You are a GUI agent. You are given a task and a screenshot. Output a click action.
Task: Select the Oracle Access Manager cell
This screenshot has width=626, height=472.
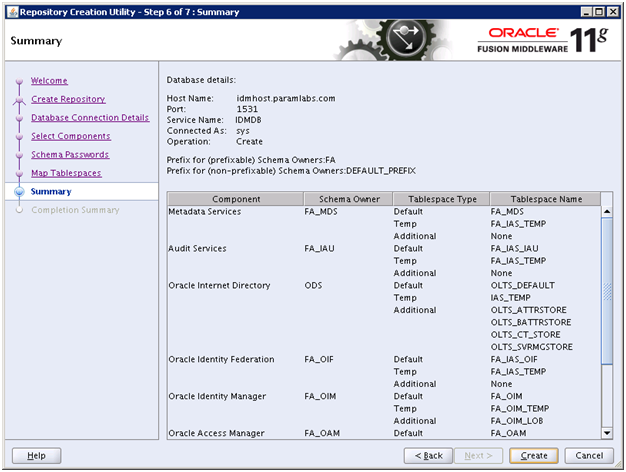[x=216, y=433]
